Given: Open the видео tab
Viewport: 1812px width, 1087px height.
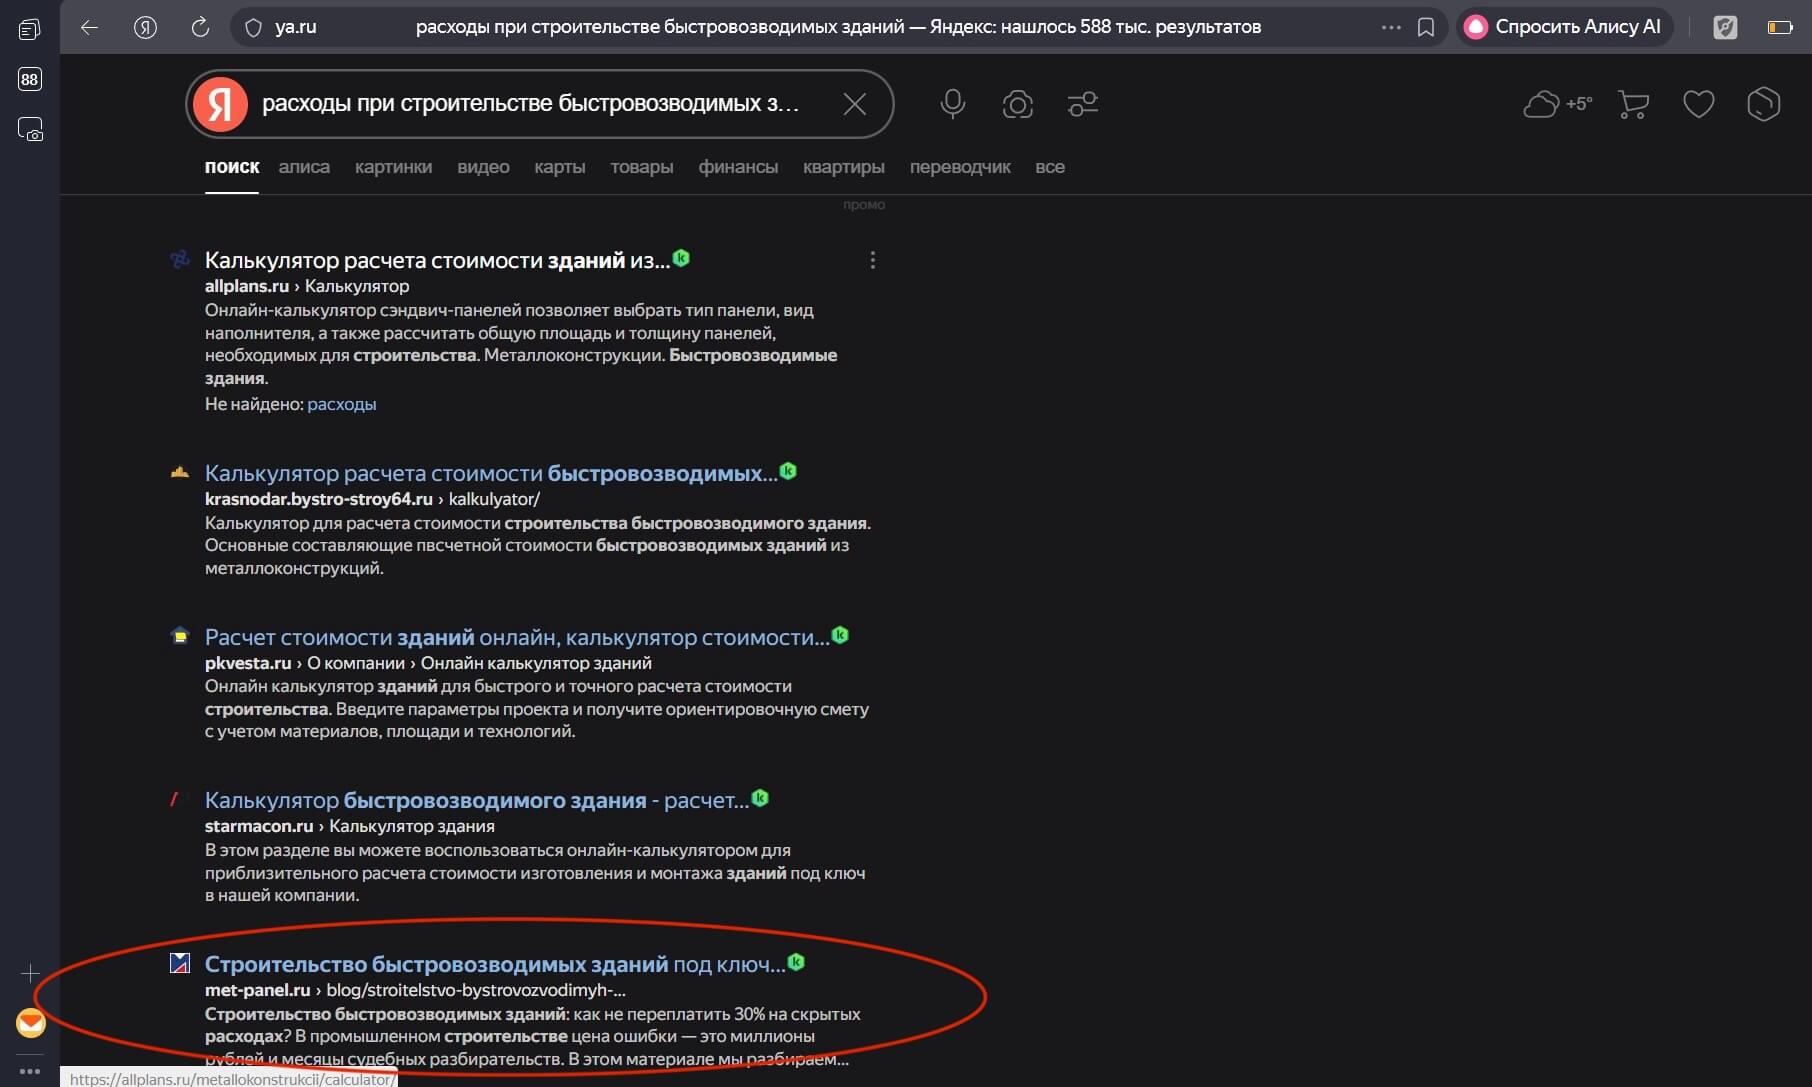Looking at the screenshot, I should click(483, 167).
